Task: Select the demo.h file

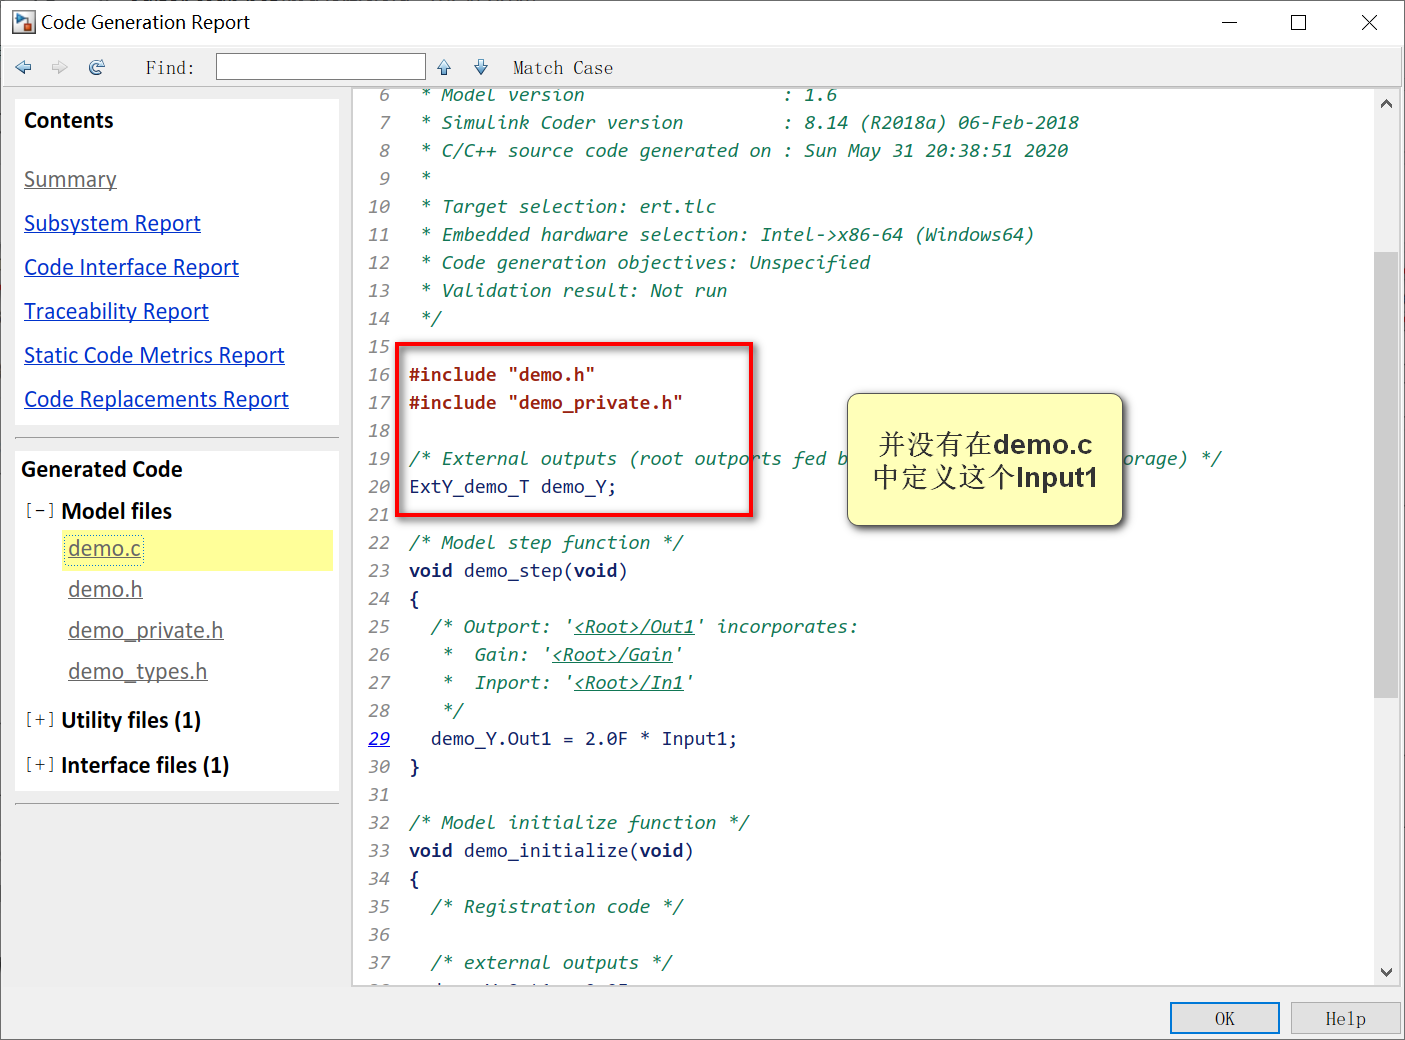Action: [x=105, y=590]
